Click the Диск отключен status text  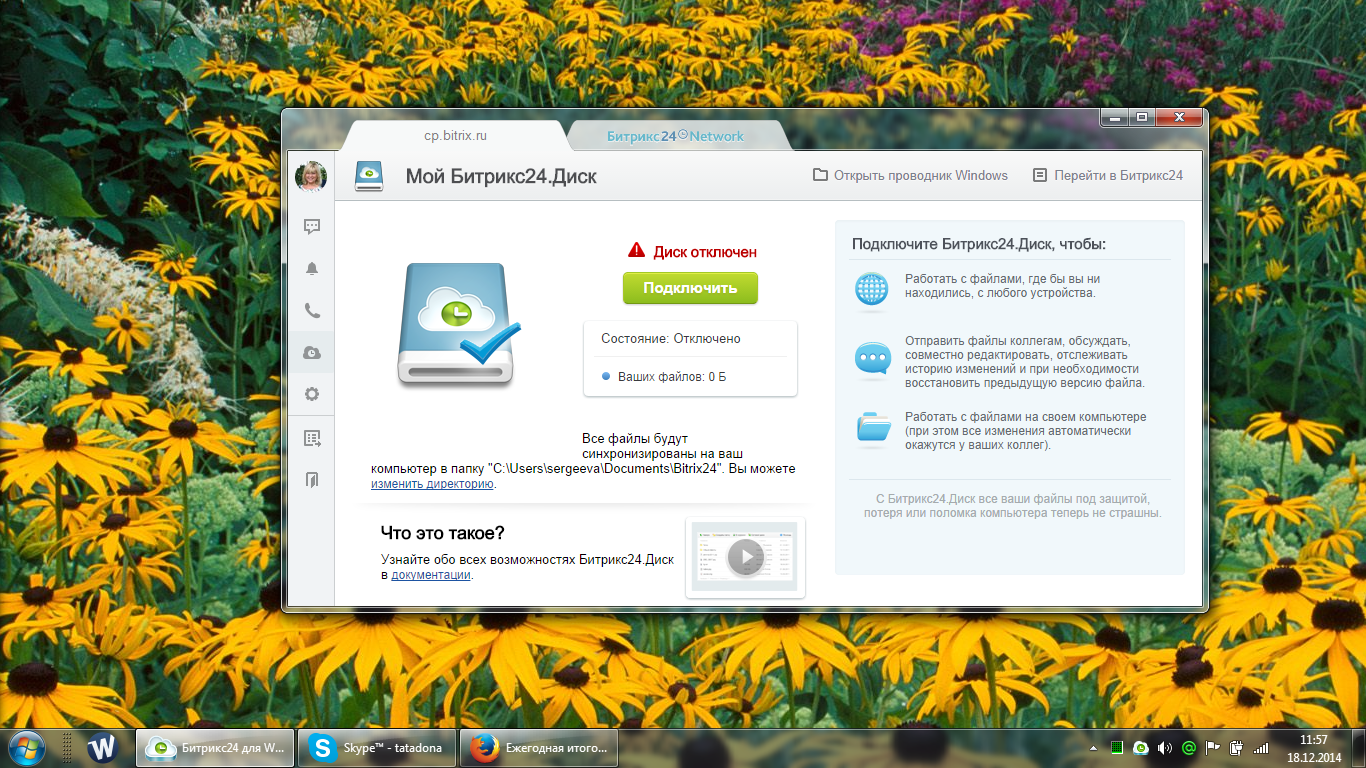point(705,252)
